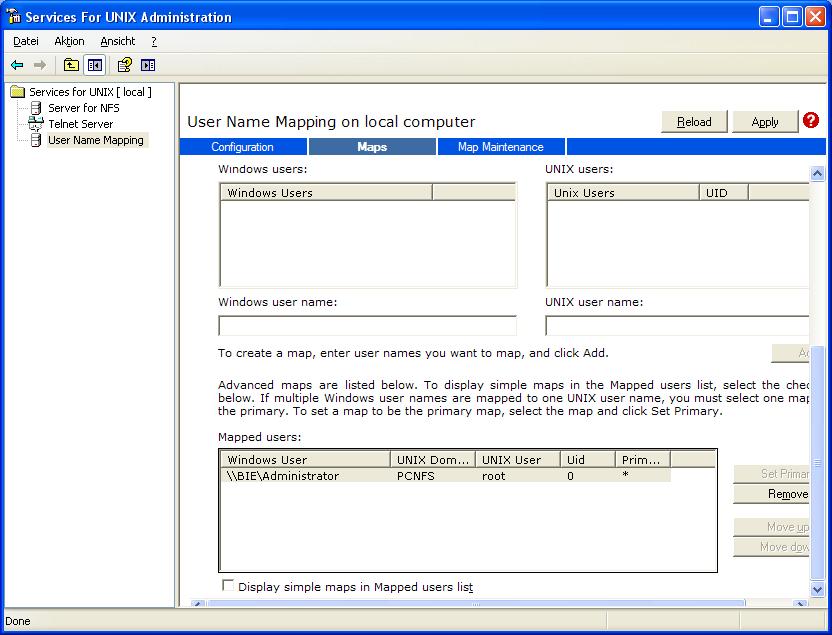The image size is (832, 635).
Task: Click the vertical scrollbar down arrow
Action: (x=818, y=589)
